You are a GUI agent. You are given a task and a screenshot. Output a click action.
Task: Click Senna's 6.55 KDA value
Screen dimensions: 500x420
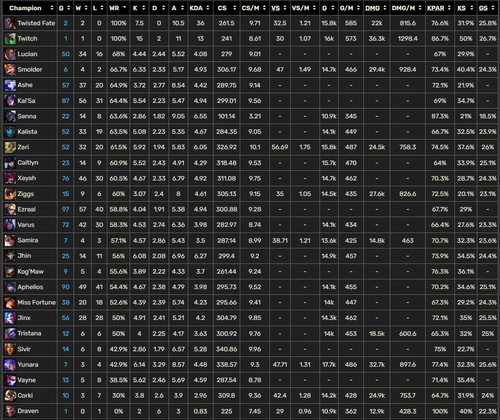pos(200,116)
